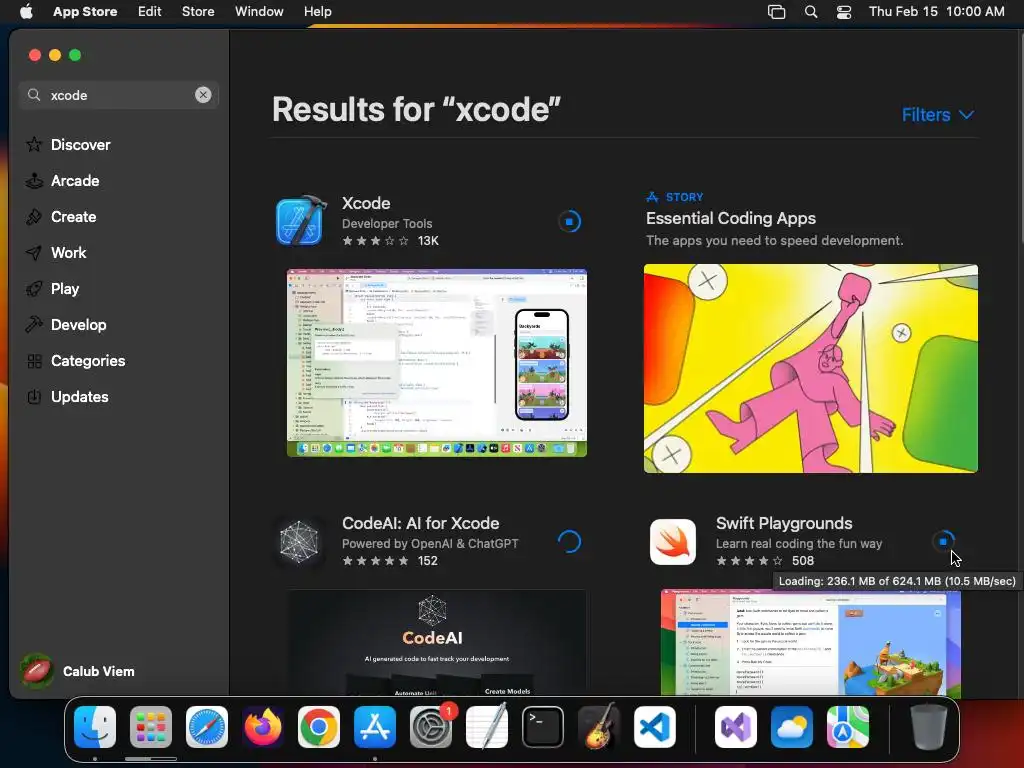
Task: Click the date and time in the menu bar
Action: (936, 11)
